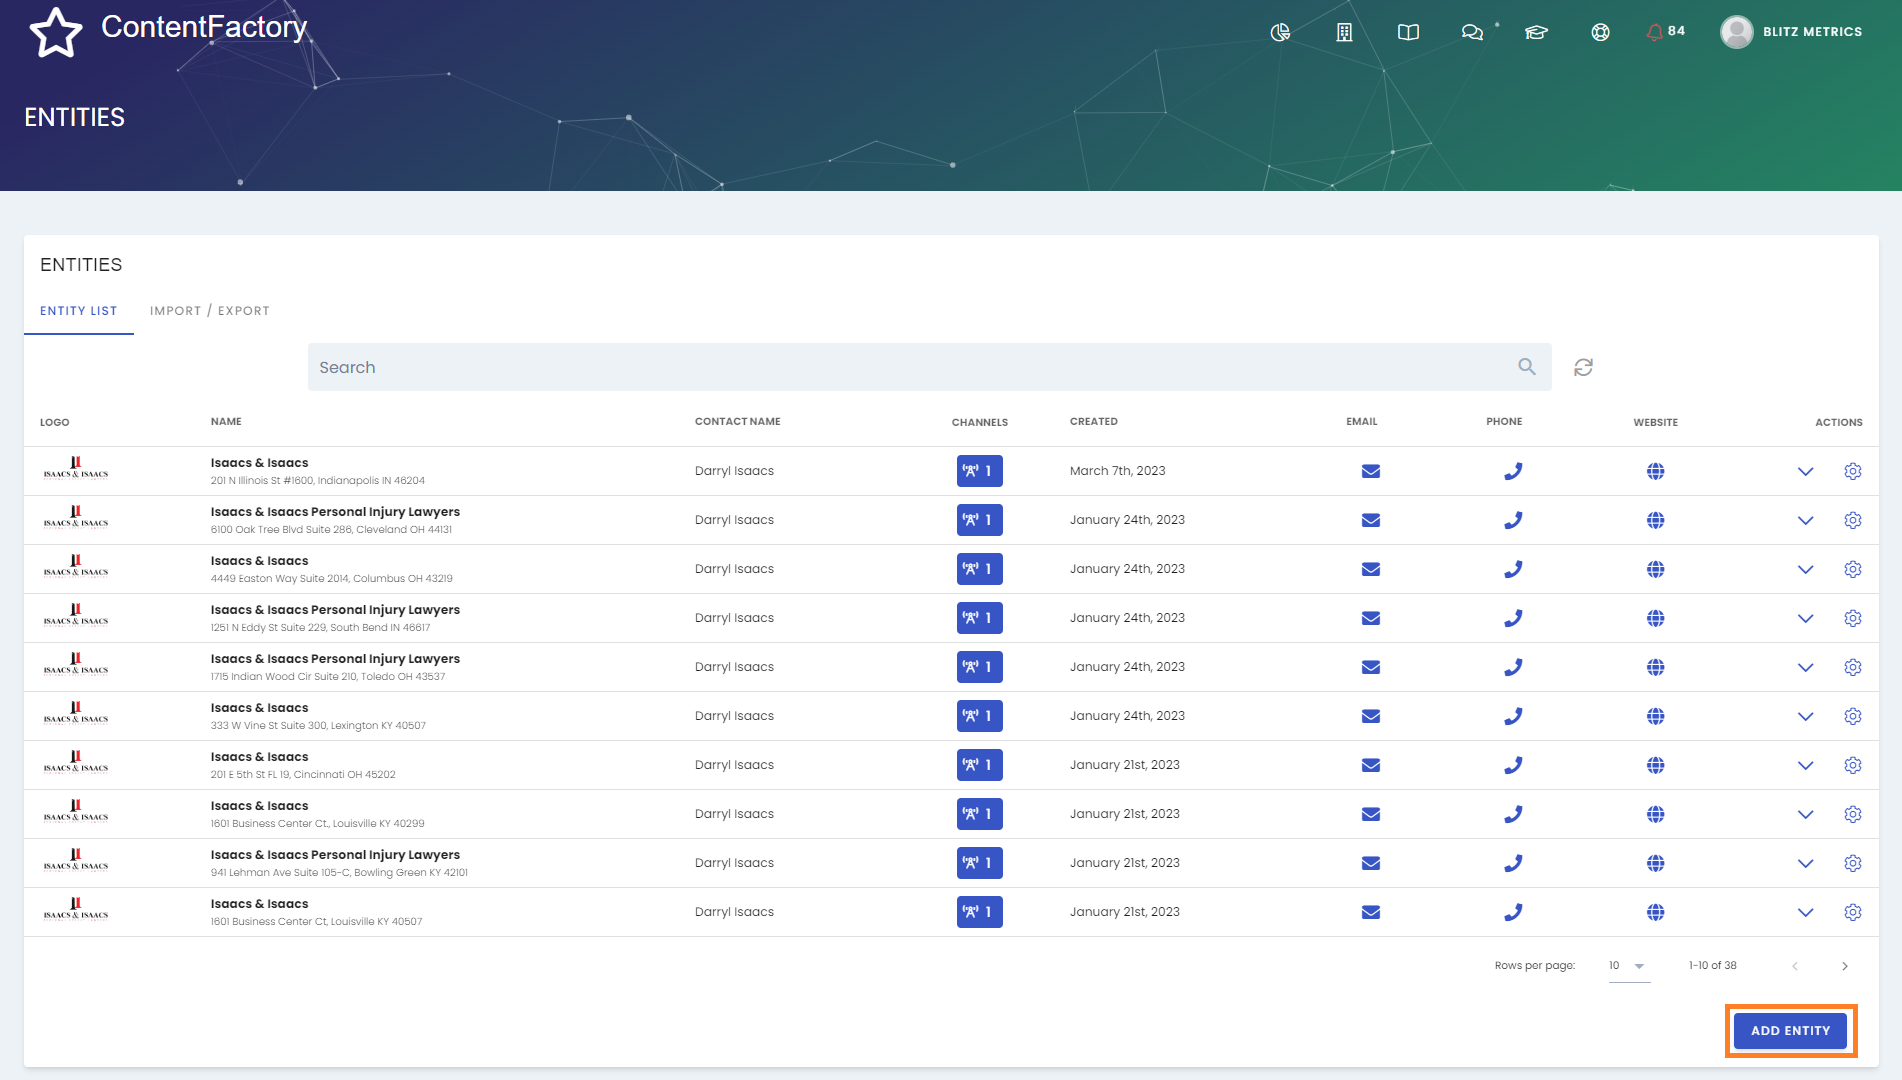Click the magnifier search icon
Screen dimensions: 1902x1080
click(1527, 367)
